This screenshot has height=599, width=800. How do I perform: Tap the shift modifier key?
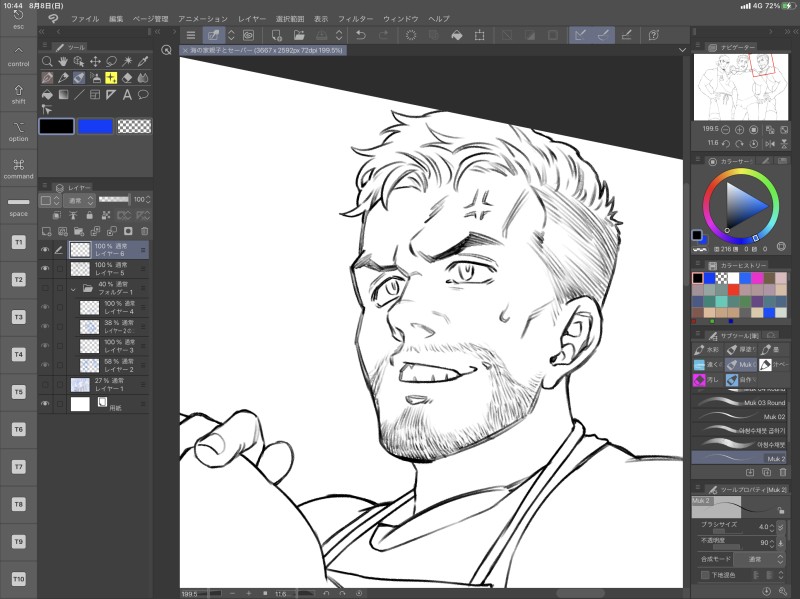tap(18, 94)
